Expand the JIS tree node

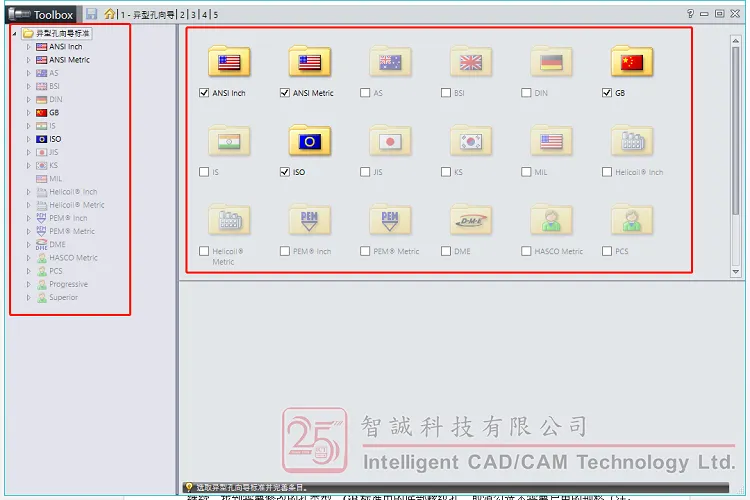(28, 152)
